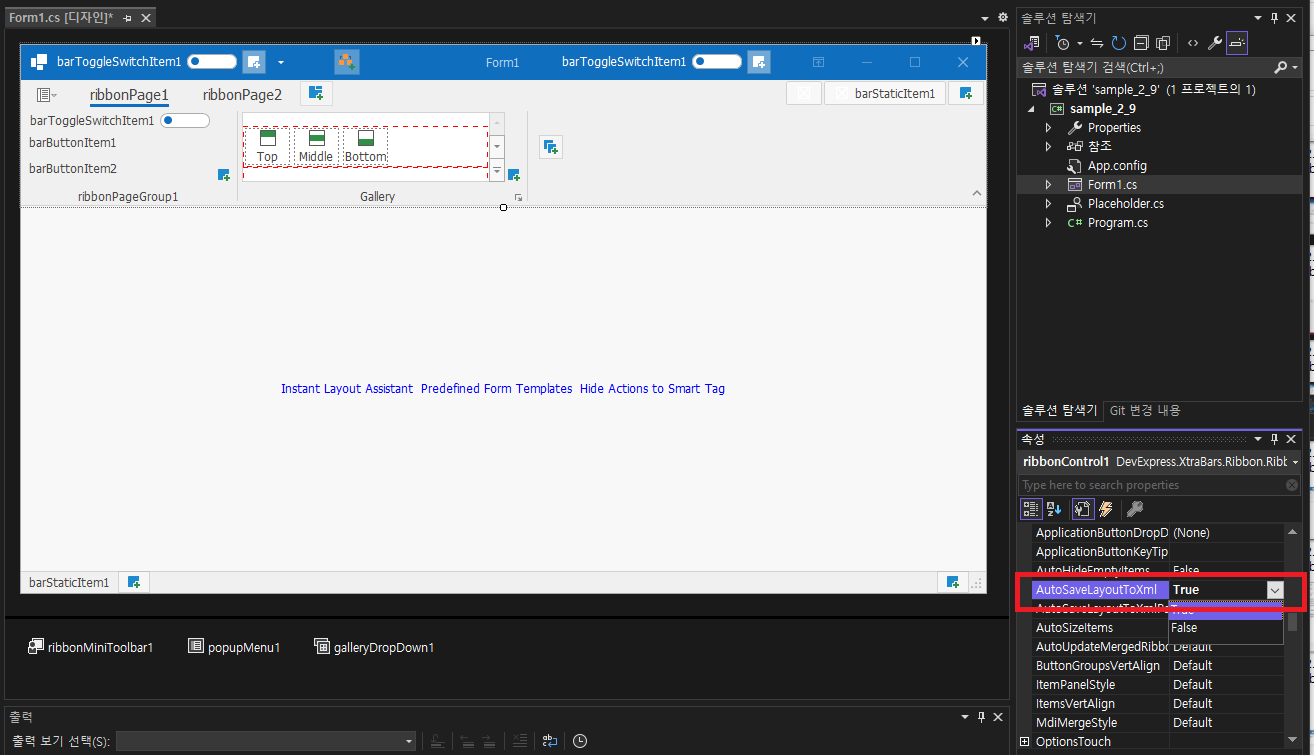Select the ribbonMiniToolbar1 component in the tray
The height and width of the screenshot is (755, 1314).
pos(91,647)
